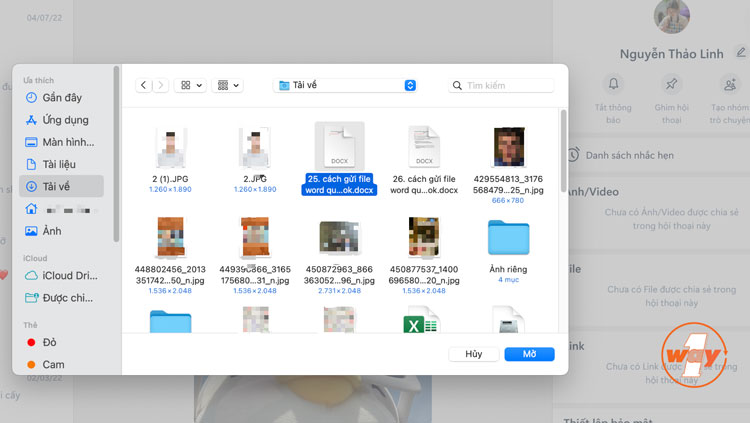Click the 25. cách gửi file word filename label

pos(339,184)
